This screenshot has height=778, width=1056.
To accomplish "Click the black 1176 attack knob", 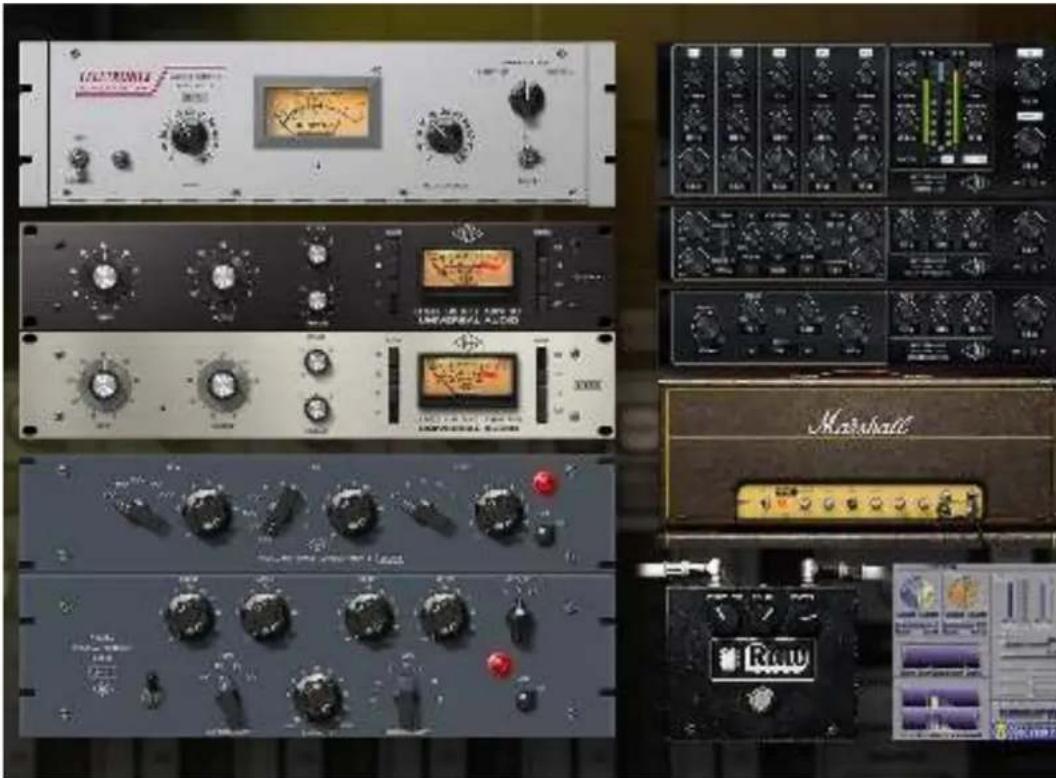I will point(317,255).
